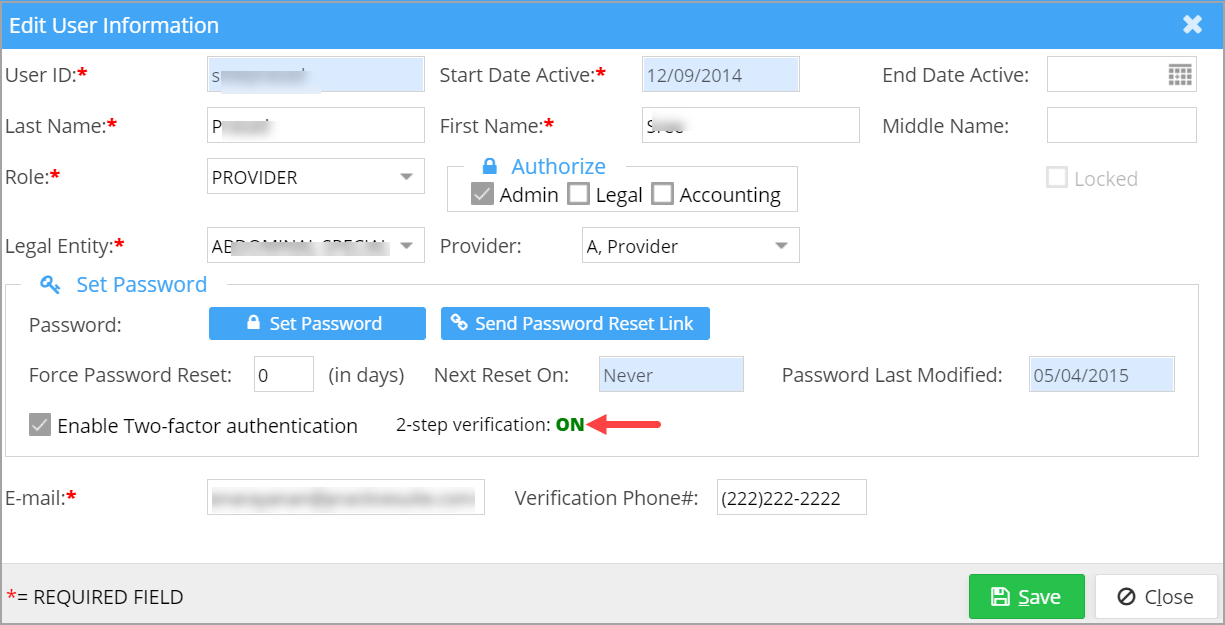This screenshot has width=1225, height=625.
Task: Check the Accounting authorization checkbox
Action: [662, 195]
